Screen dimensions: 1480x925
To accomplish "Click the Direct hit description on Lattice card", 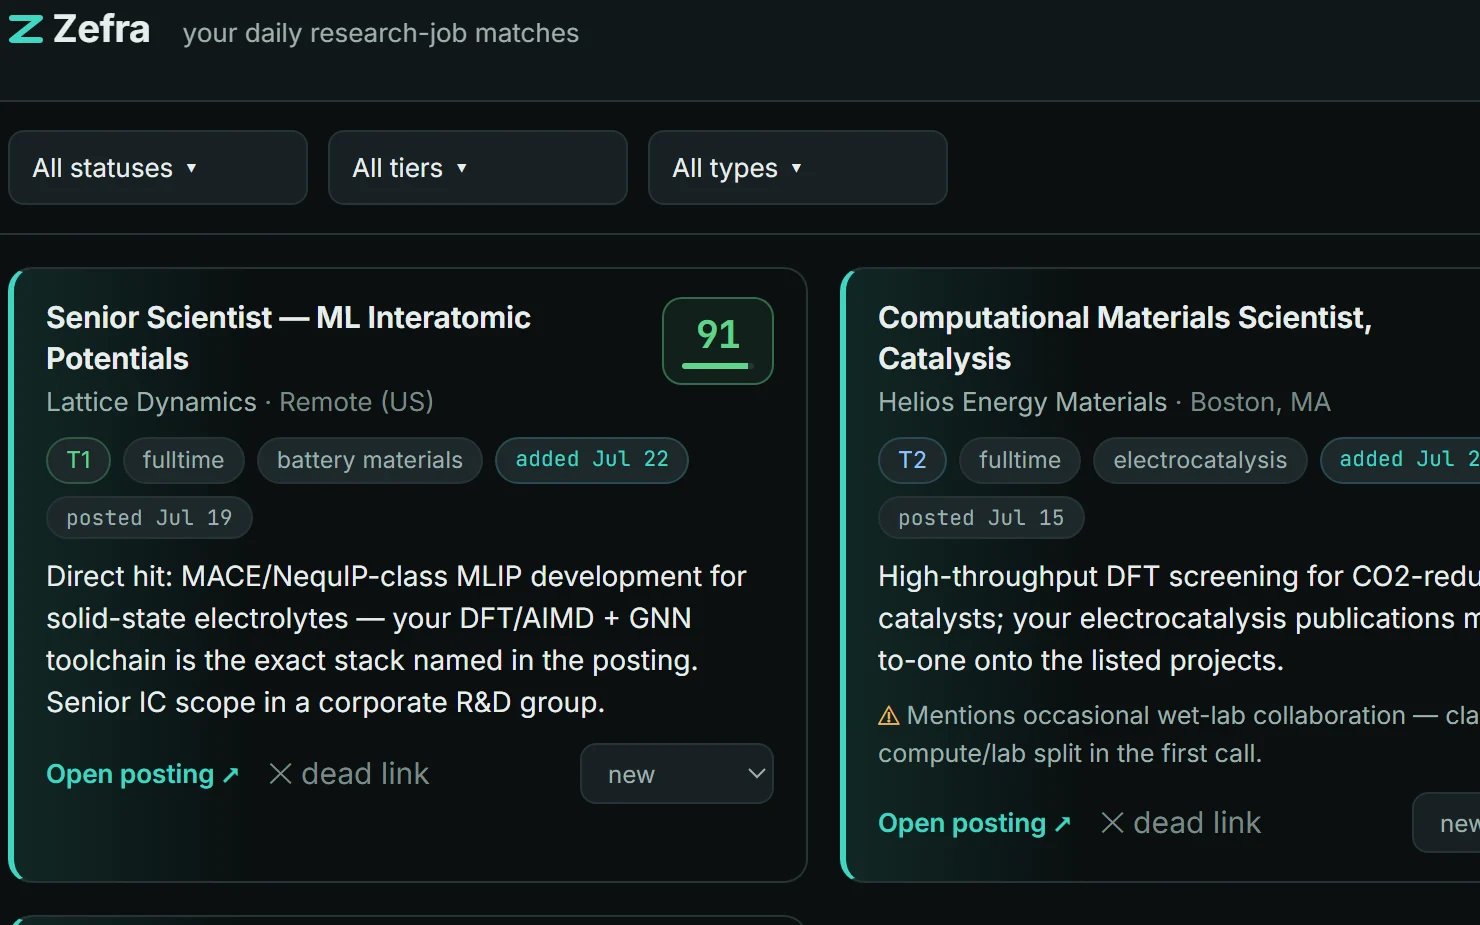I will click(397, 639).
